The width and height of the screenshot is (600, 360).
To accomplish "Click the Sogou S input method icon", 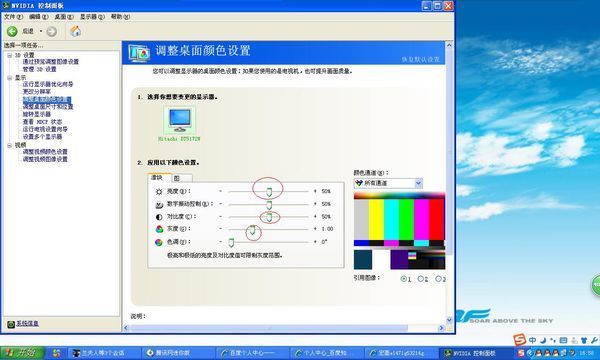I will [520, 339].
